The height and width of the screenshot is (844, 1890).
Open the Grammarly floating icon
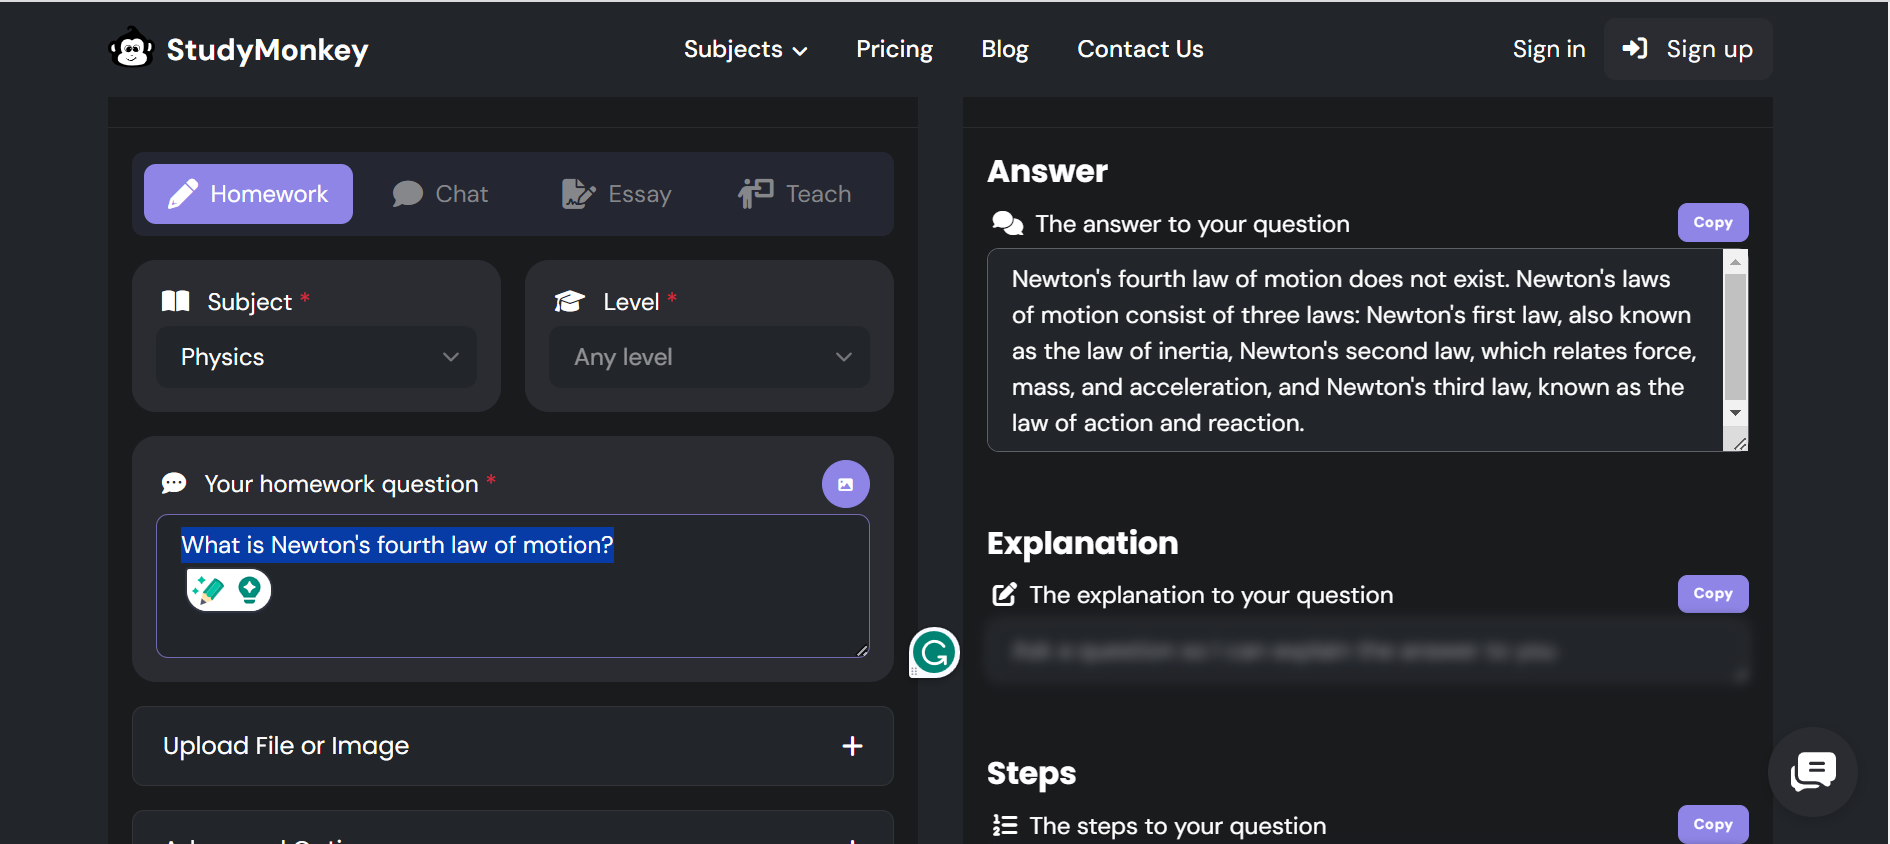coord(934,653)
